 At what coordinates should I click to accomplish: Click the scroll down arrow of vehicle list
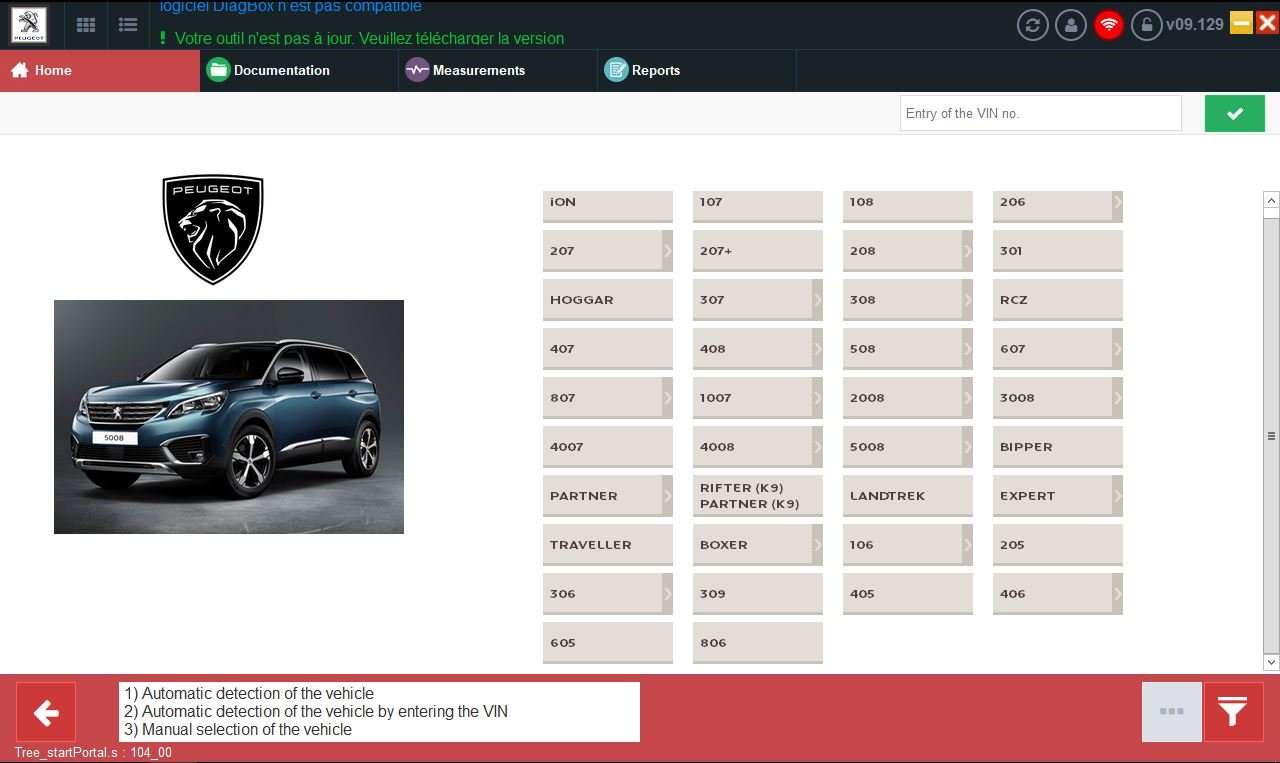pos(1271,662)
